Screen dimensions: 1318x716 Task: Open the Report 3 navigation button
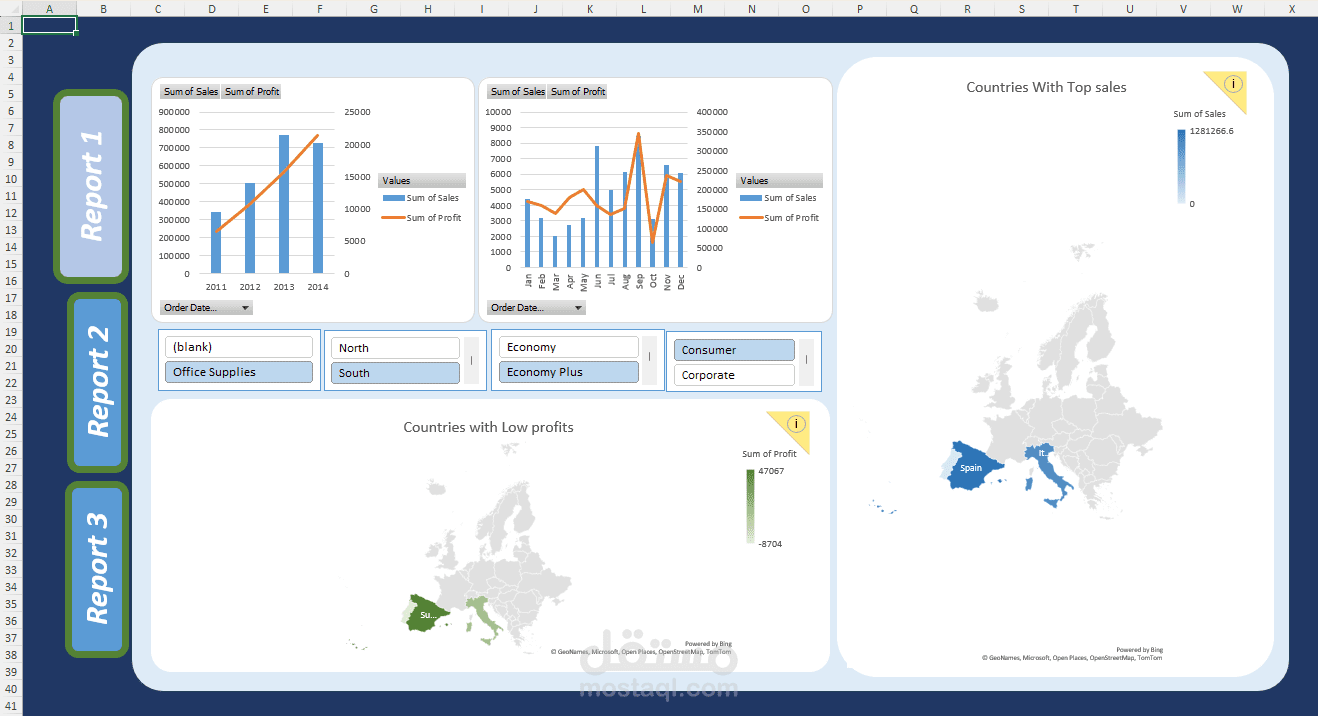click(98, 569)
